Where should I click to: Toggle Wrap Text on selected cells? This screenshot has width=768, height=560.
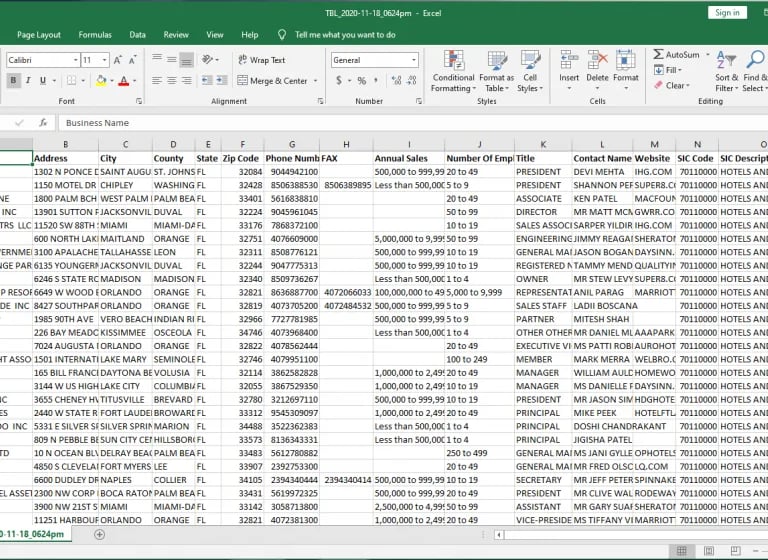point(262,60)
